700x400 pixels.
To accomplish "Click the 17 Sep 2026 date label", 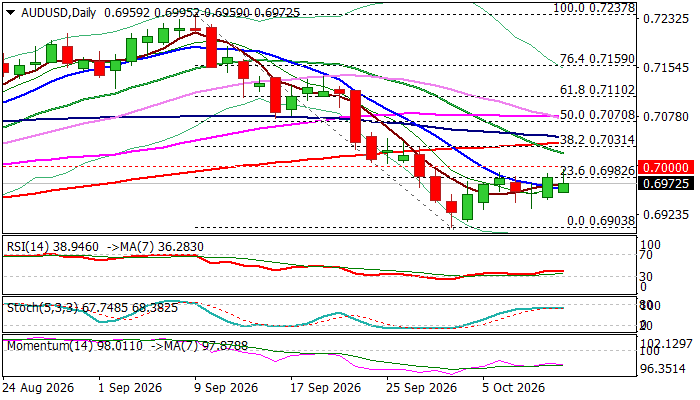I will pyautogui.click(x=325, y=388).
